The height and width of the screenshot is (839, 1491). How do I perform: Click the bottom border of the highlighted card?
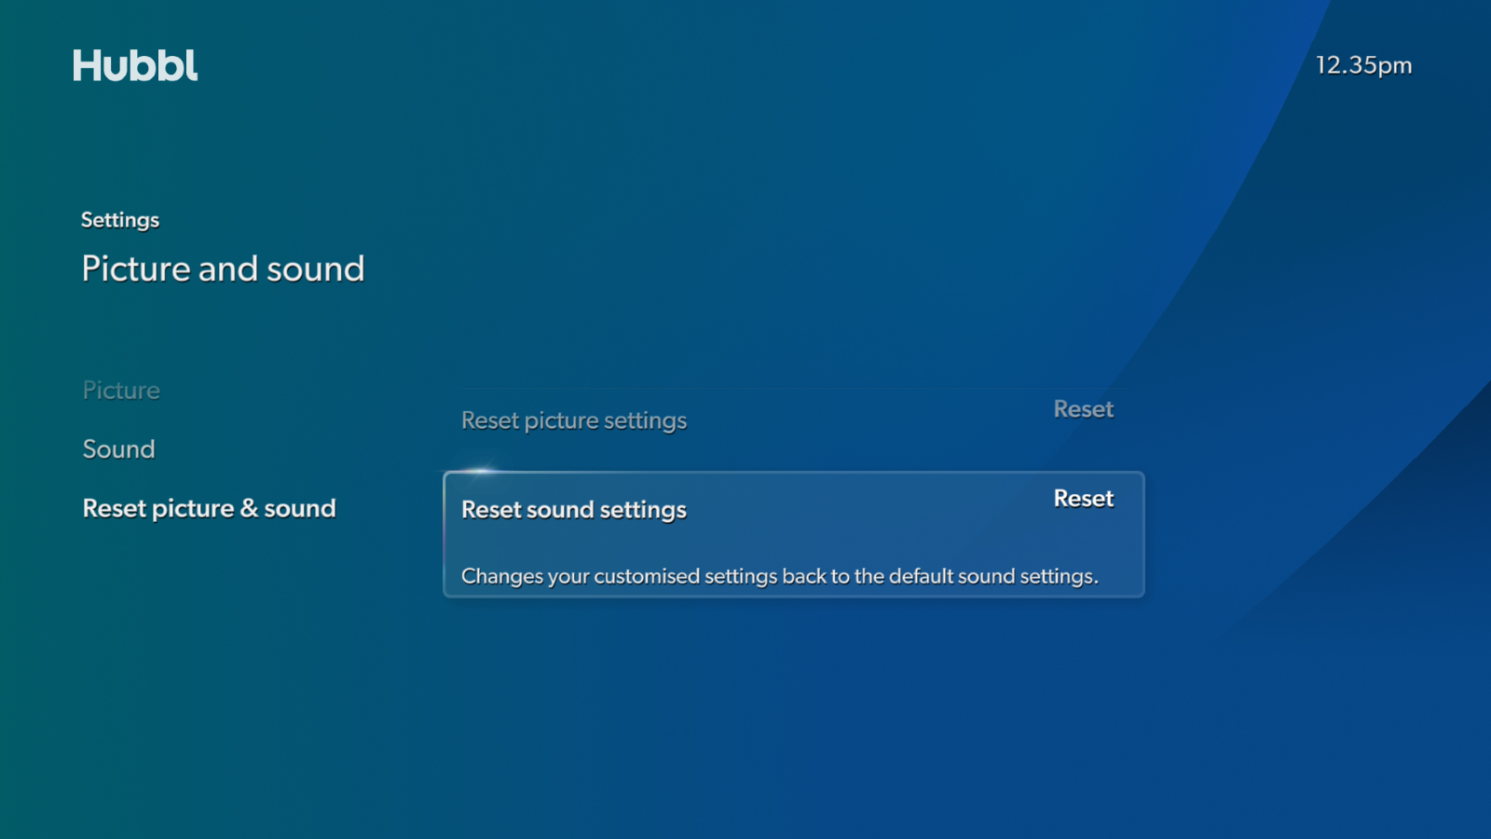pos(793,596)
